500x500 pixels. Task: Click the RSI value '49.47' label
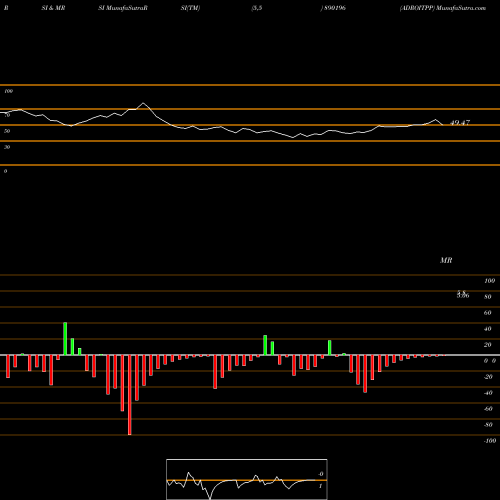(x=460, y=123)
